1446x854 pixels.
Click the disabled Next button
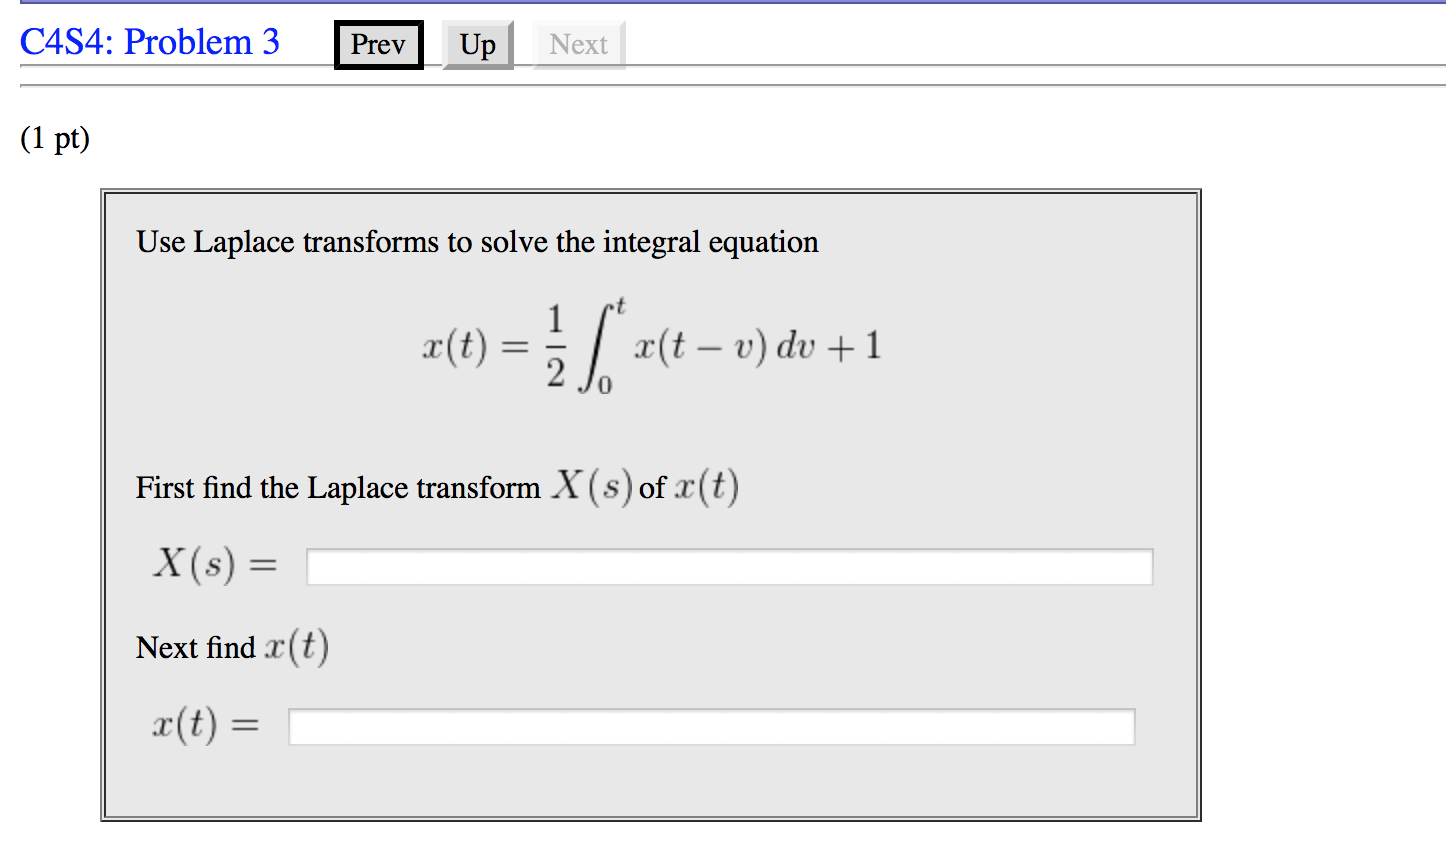[x=578, y=44]
